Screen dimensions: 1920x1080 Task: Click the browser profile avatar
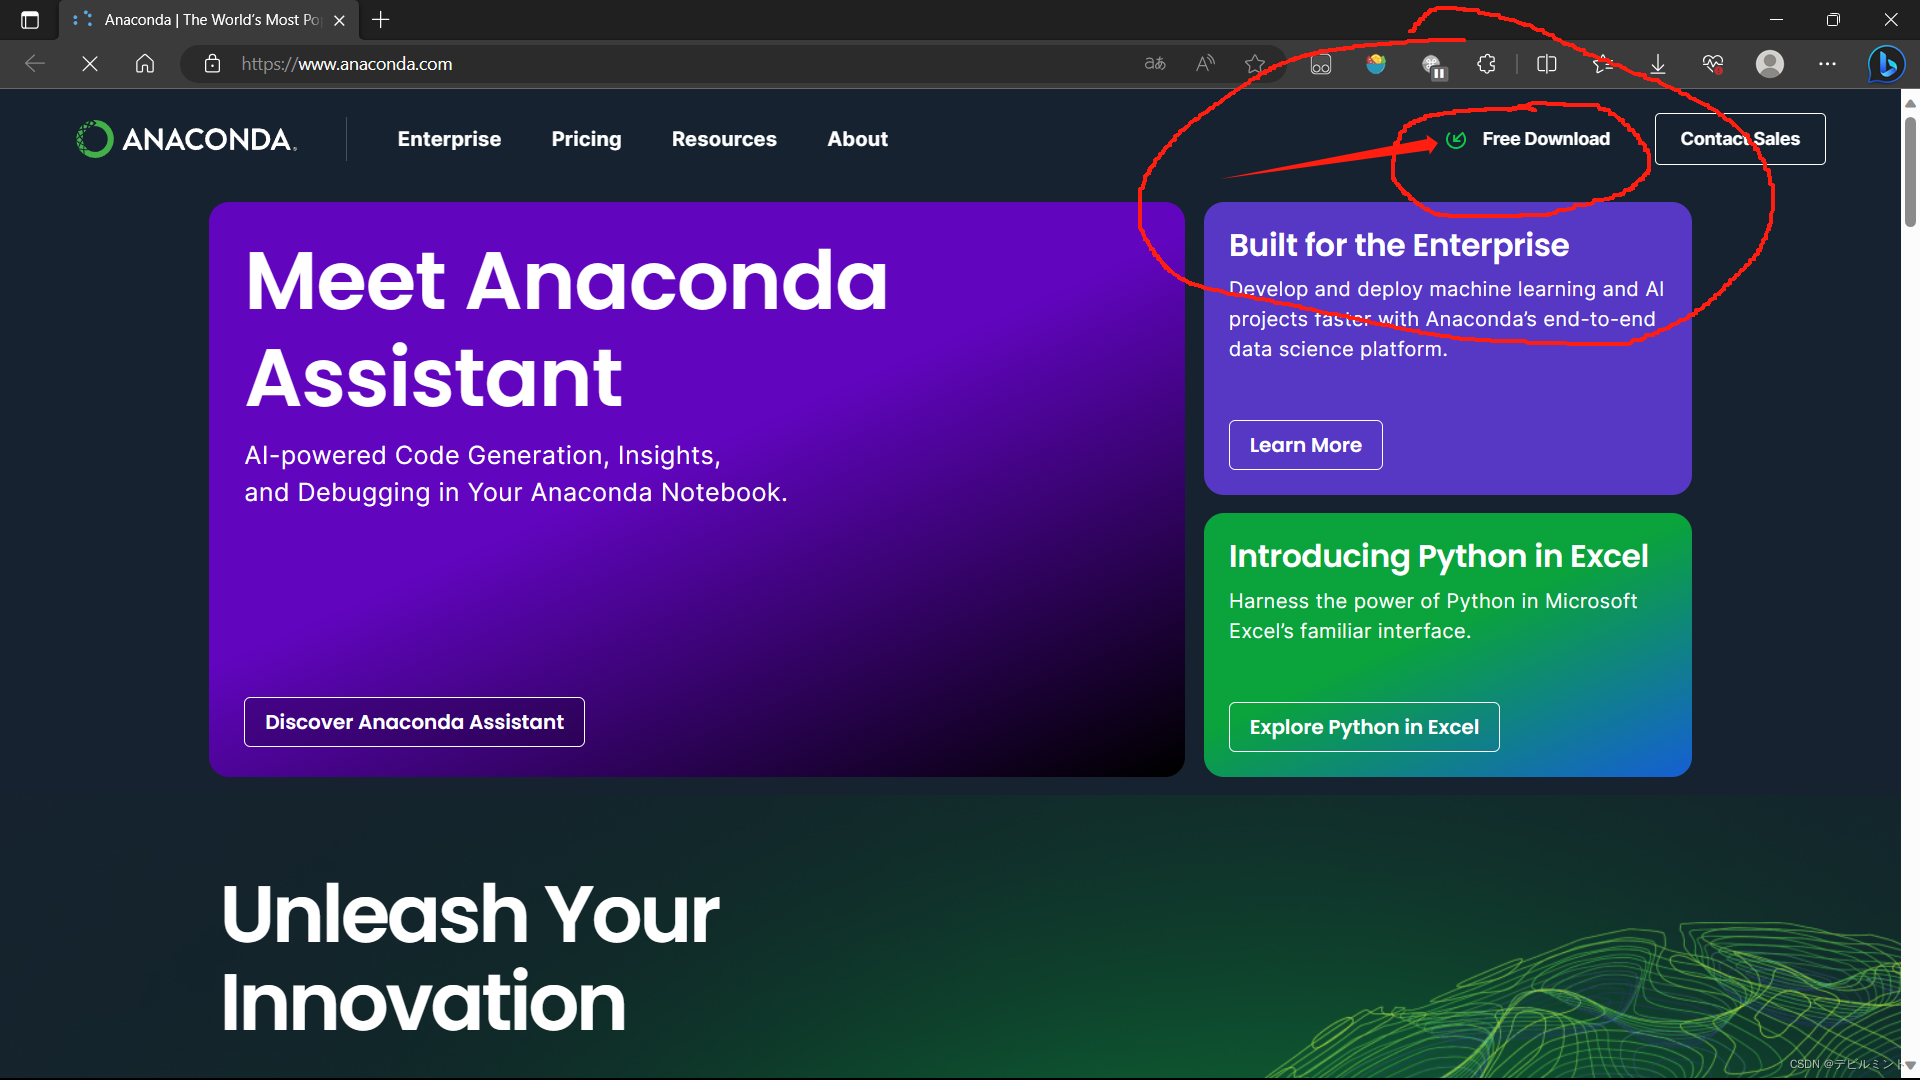coord(1769,64)
